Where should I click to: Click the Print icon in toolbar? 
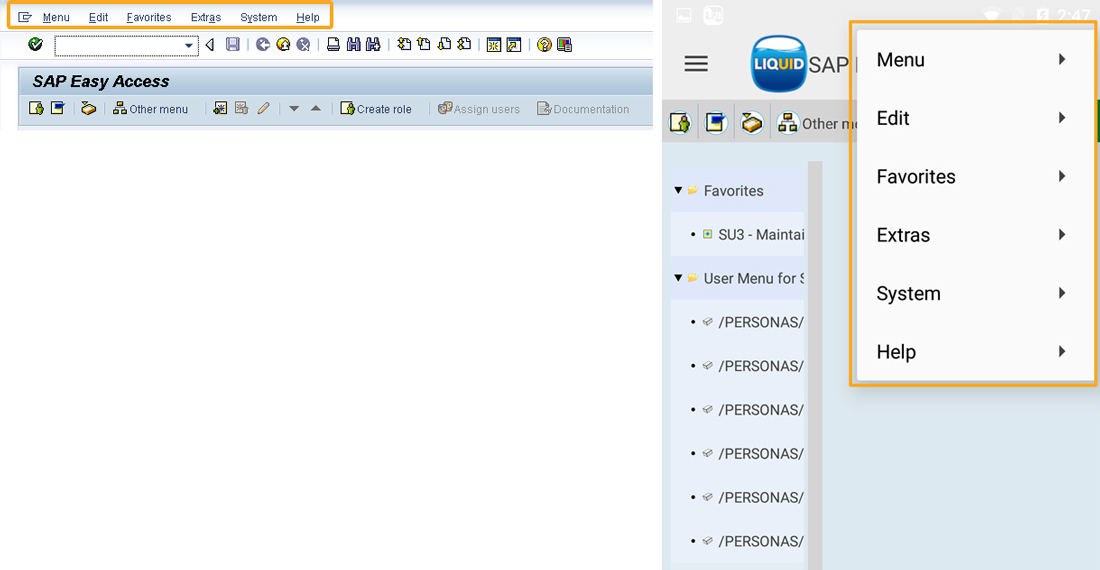pyautogui.click(x=334, y=45)
